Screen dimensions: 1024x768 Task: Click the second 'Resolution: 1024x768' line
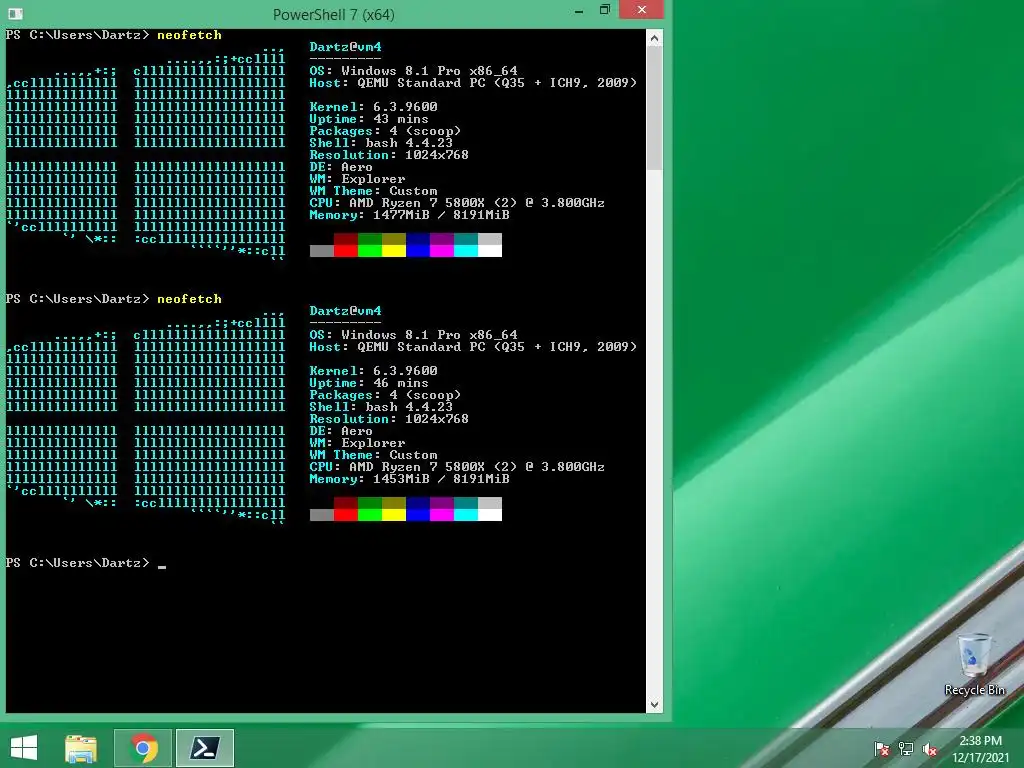click(389, 419)
